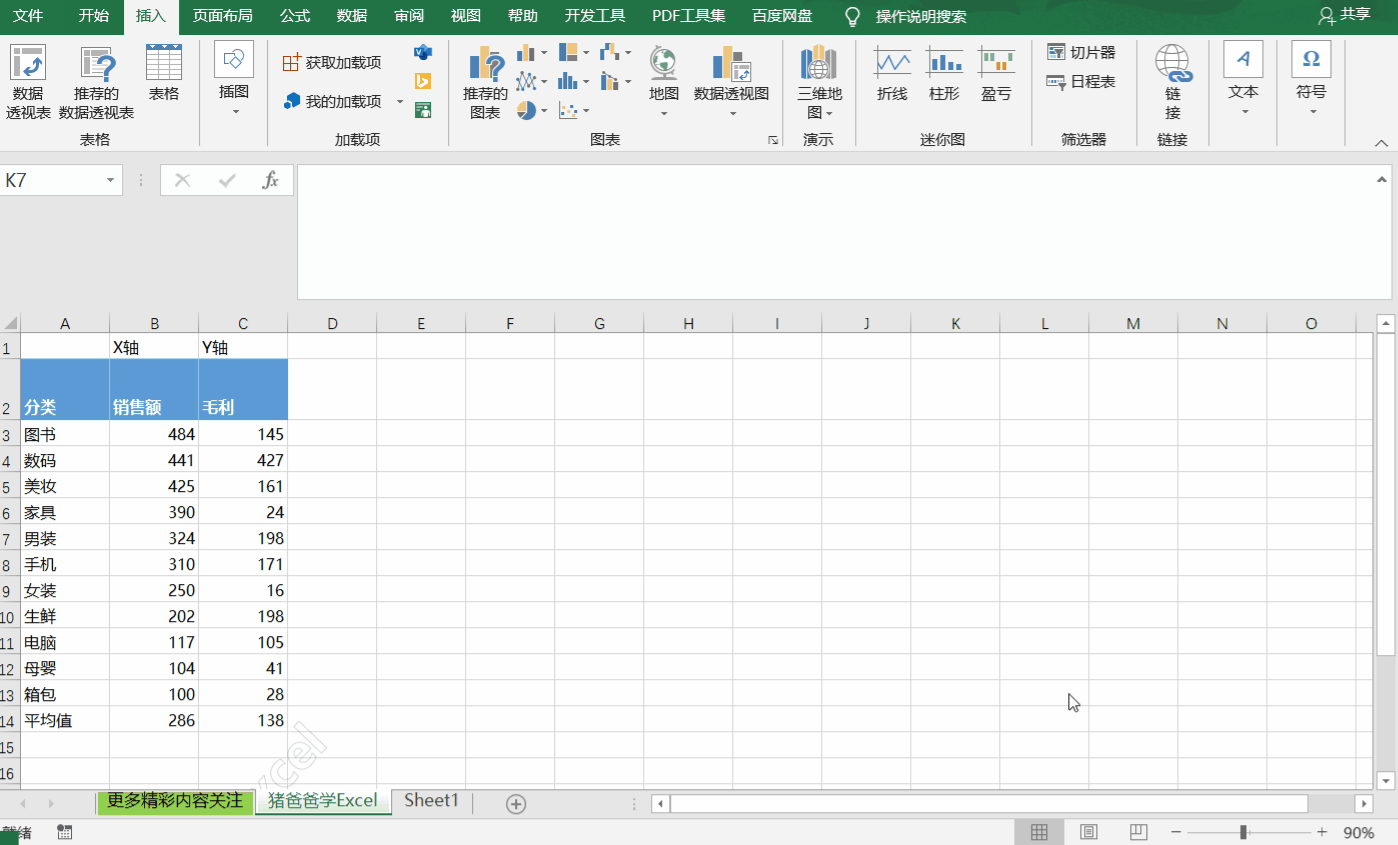Open the pie chart dropdown arrow
Viewport: 1398px width, 845px height.
pos(546,111)
